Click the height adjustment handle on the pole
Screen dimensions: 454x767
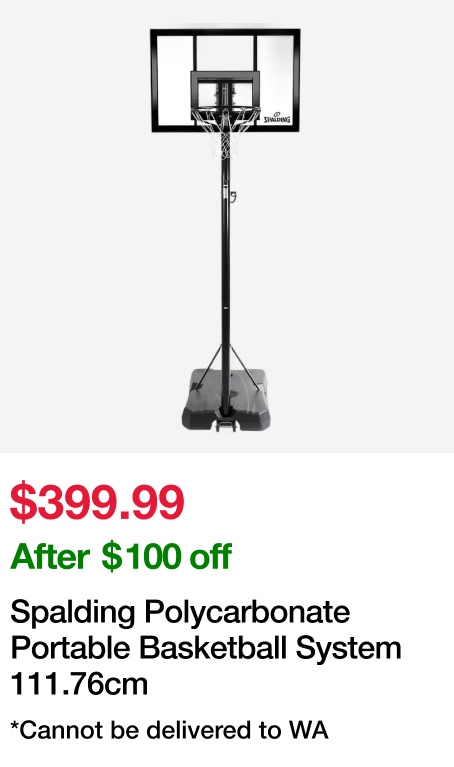point(233,196)
